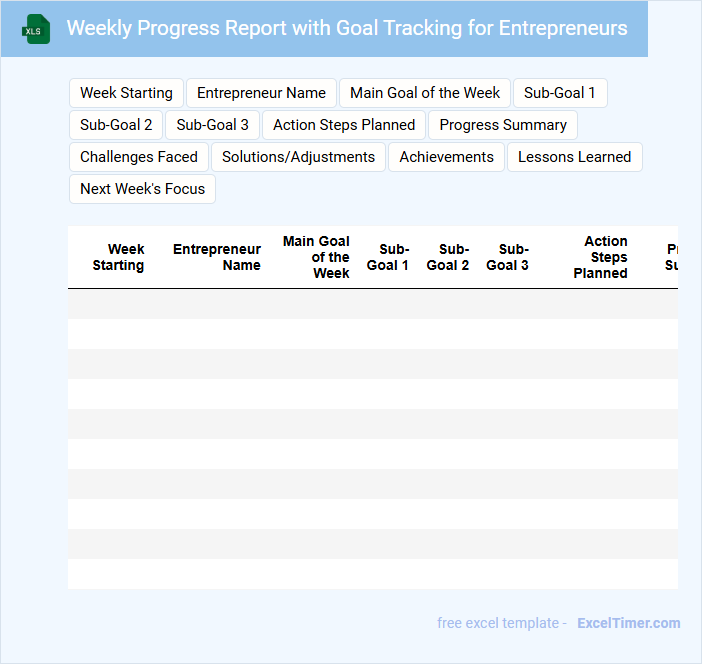Click the report title text in header
Viewport: 702px width, 664px height.
tap(347, 28)
